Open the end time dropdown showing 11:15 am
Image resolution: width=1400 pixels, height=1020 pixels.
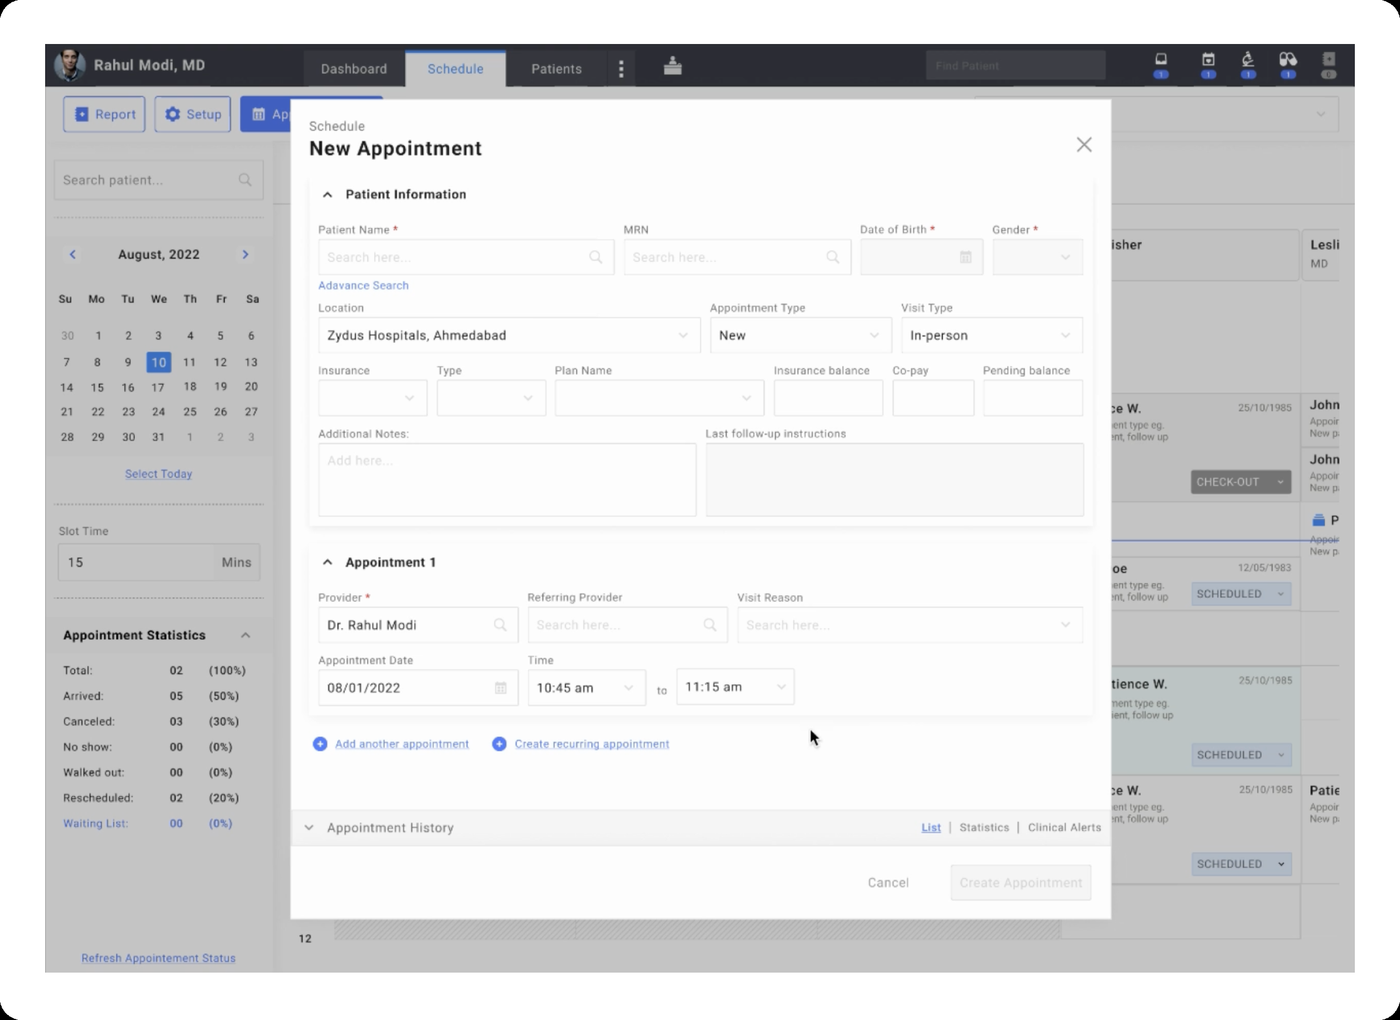point(735,686)
